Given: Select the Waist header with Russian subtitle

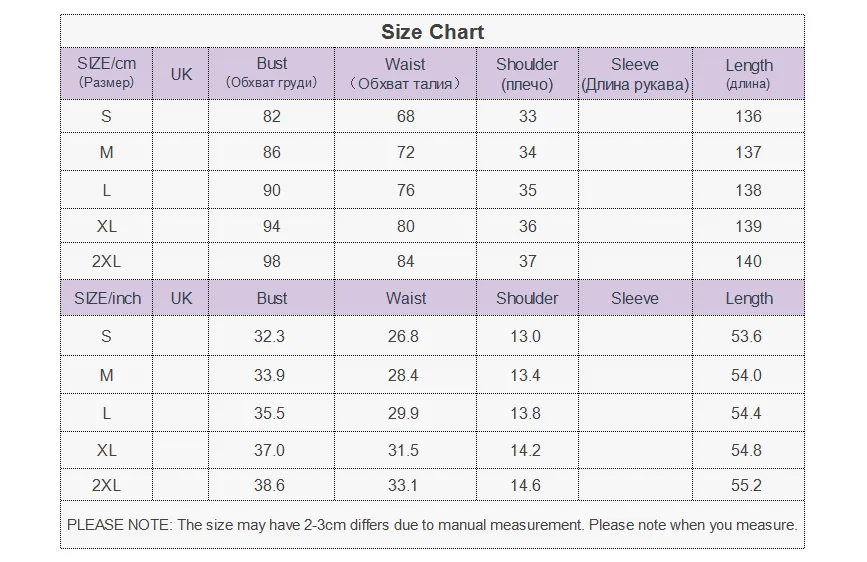Looking at the screenshot, I should click(x=405, y=73).
